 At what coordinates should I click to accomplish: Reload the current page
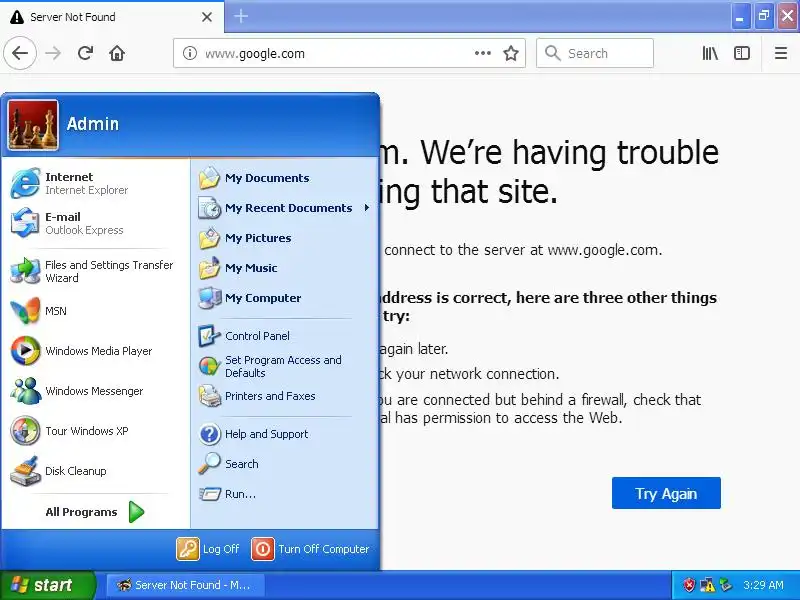(x=85, y=53)
